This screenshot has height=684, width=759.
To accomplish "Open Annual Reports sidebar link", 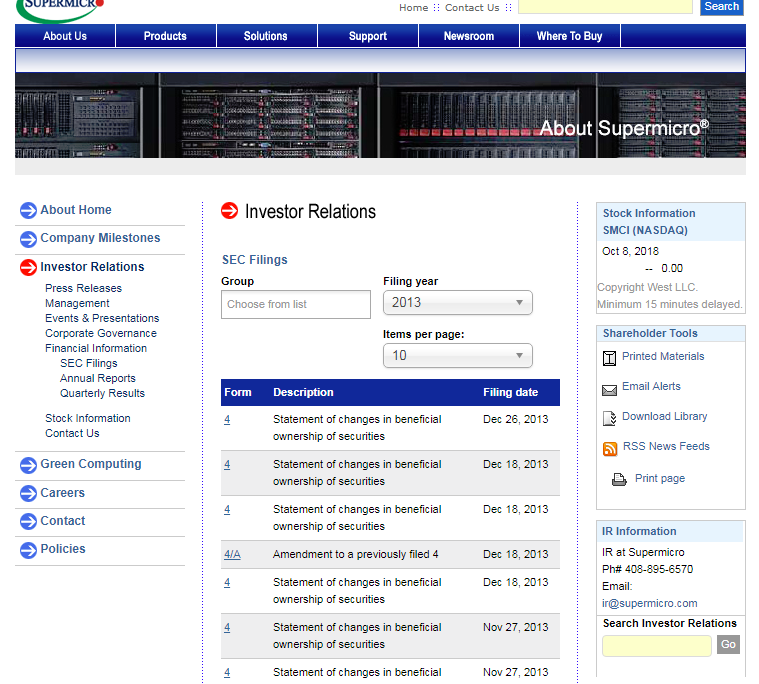I will [98, 378].
